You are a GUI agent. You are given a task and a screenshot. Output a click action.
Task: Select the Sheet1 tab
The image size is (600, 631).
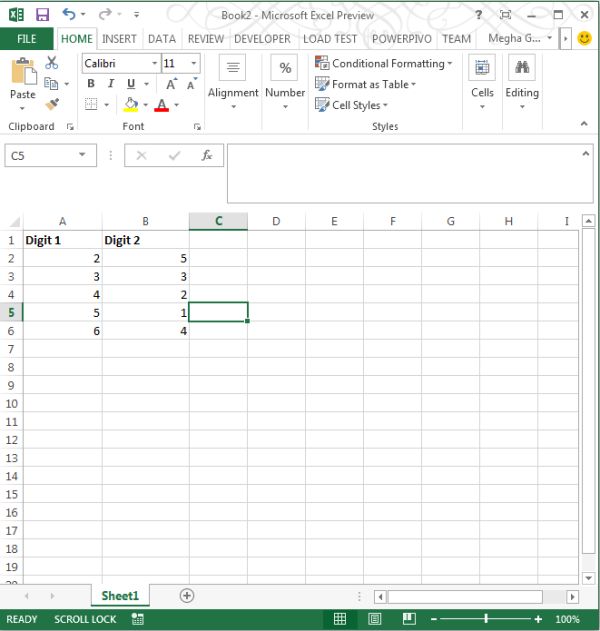click(120, 596)
